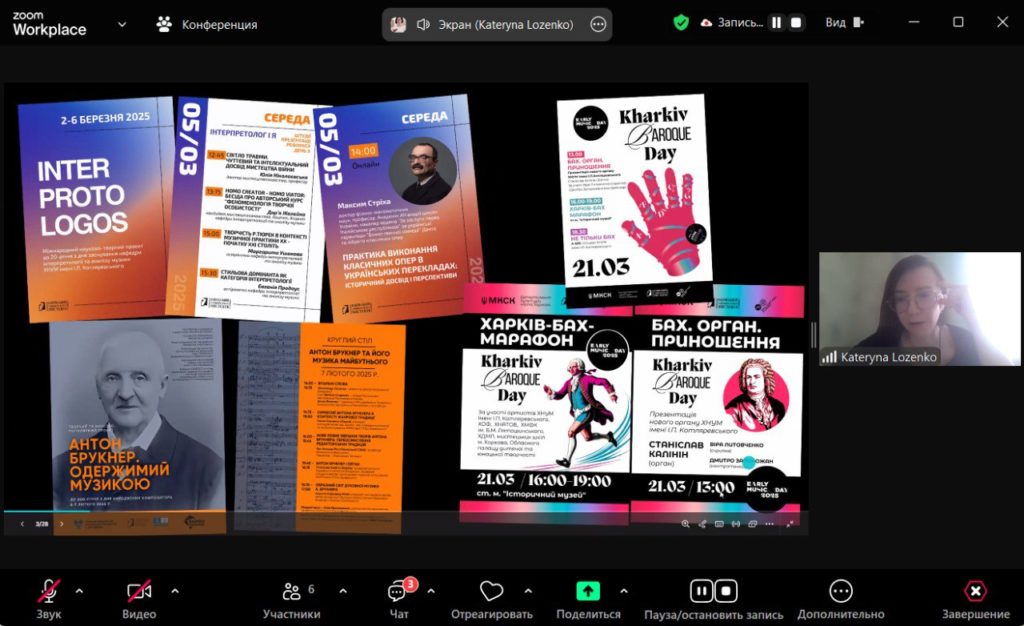Click the share icon in the slide toolbar
Image resolution: width=1024 pixels, height=626 pixels.
(x=702, y=524)
